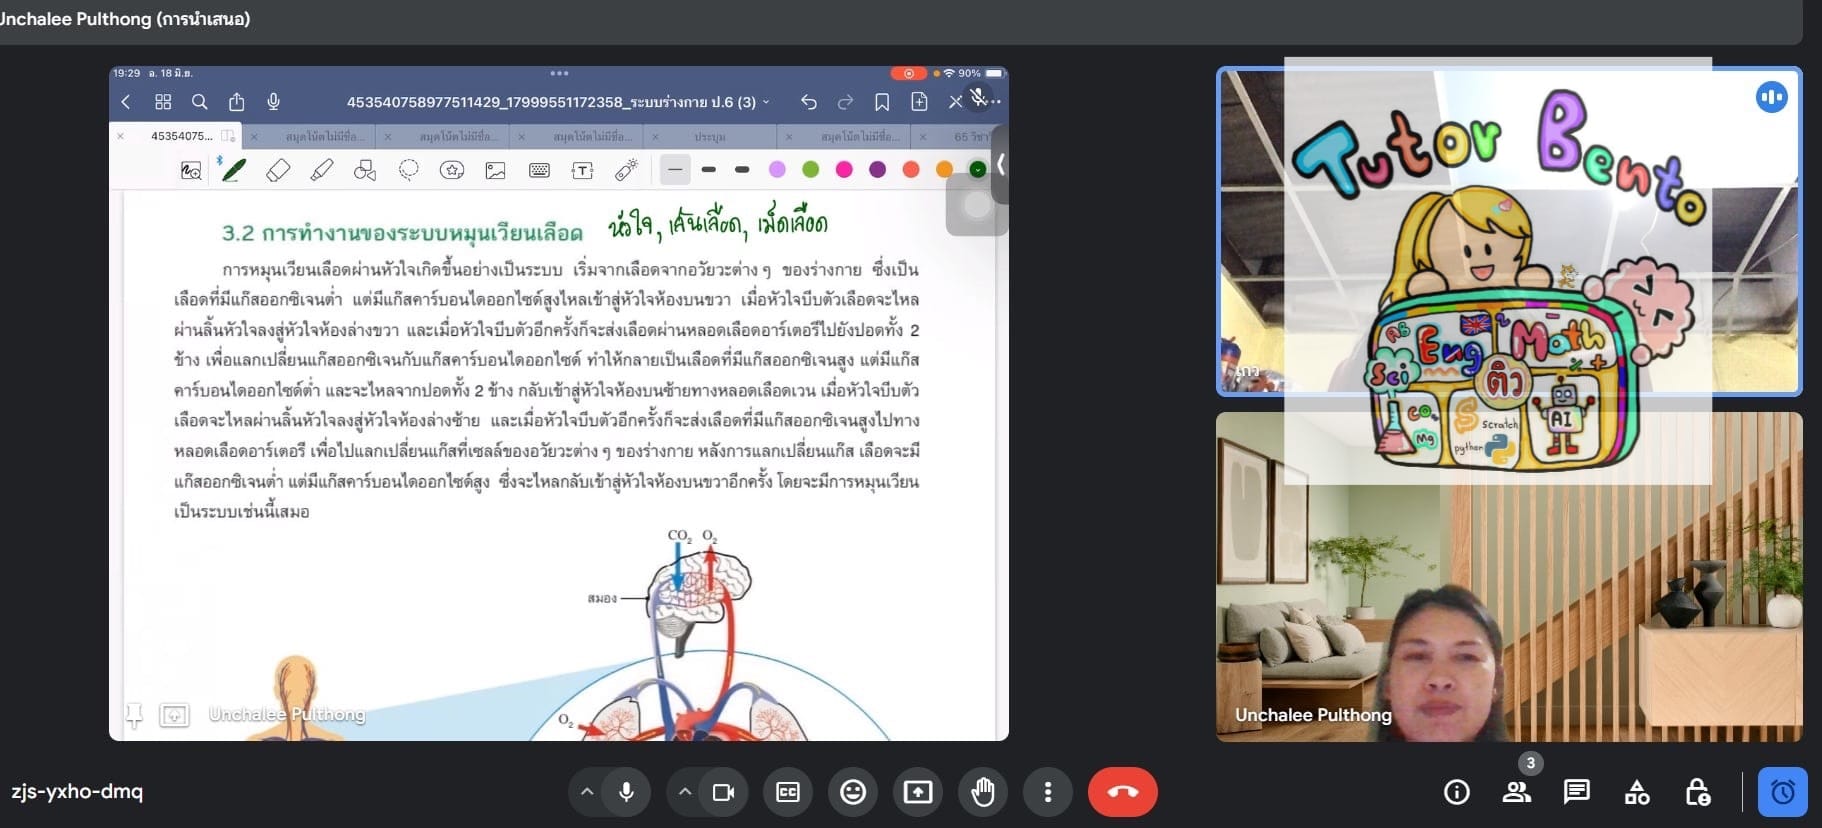Open the activities shapes icon
The width and height of the screenshot is (1822, 828).
[x=1637, y=792]
